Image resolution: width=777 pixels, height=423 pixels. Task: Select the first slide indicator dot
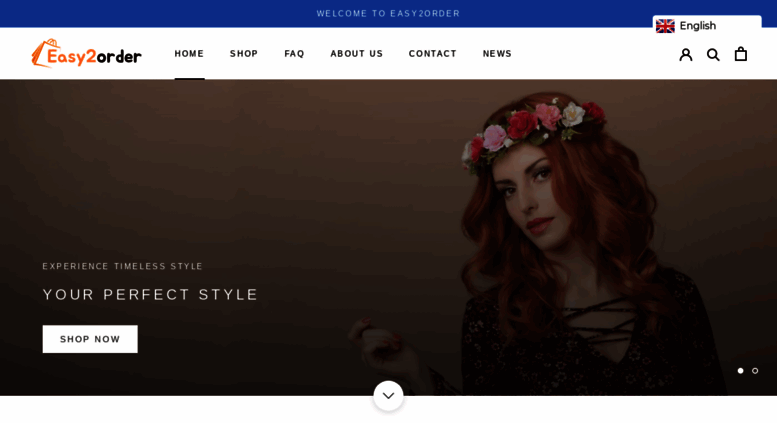(x=740, y=370)
